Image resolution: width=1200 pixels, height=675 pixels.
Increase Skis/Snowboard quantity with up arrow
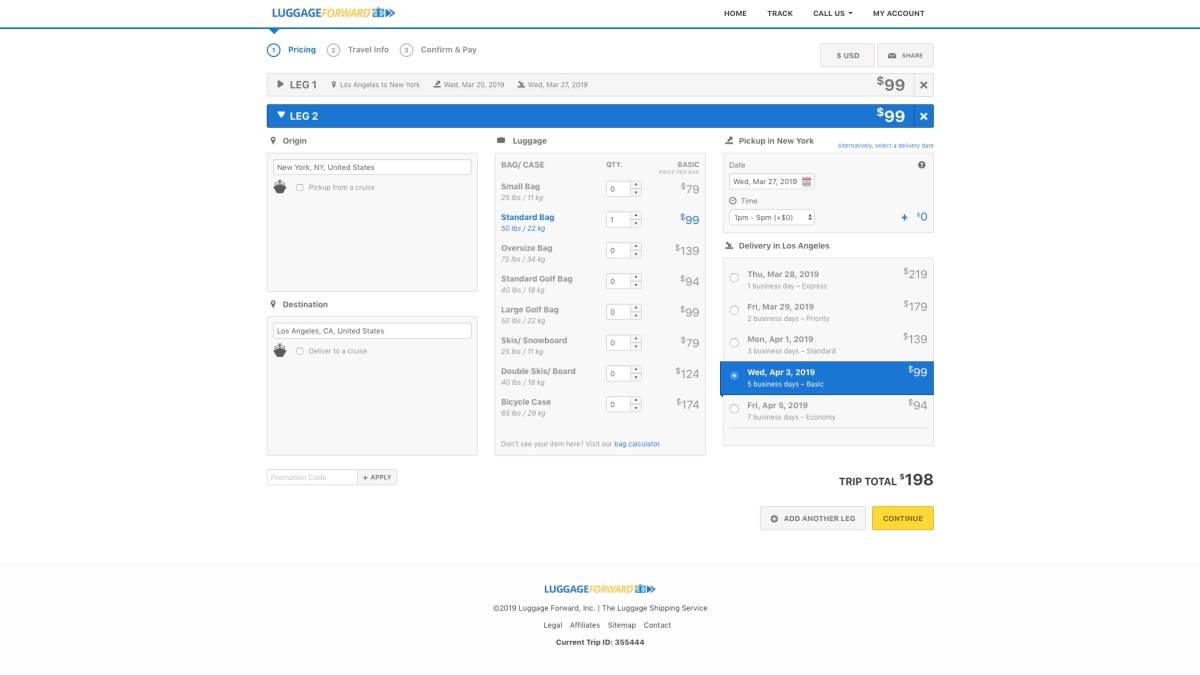(636, 339)
